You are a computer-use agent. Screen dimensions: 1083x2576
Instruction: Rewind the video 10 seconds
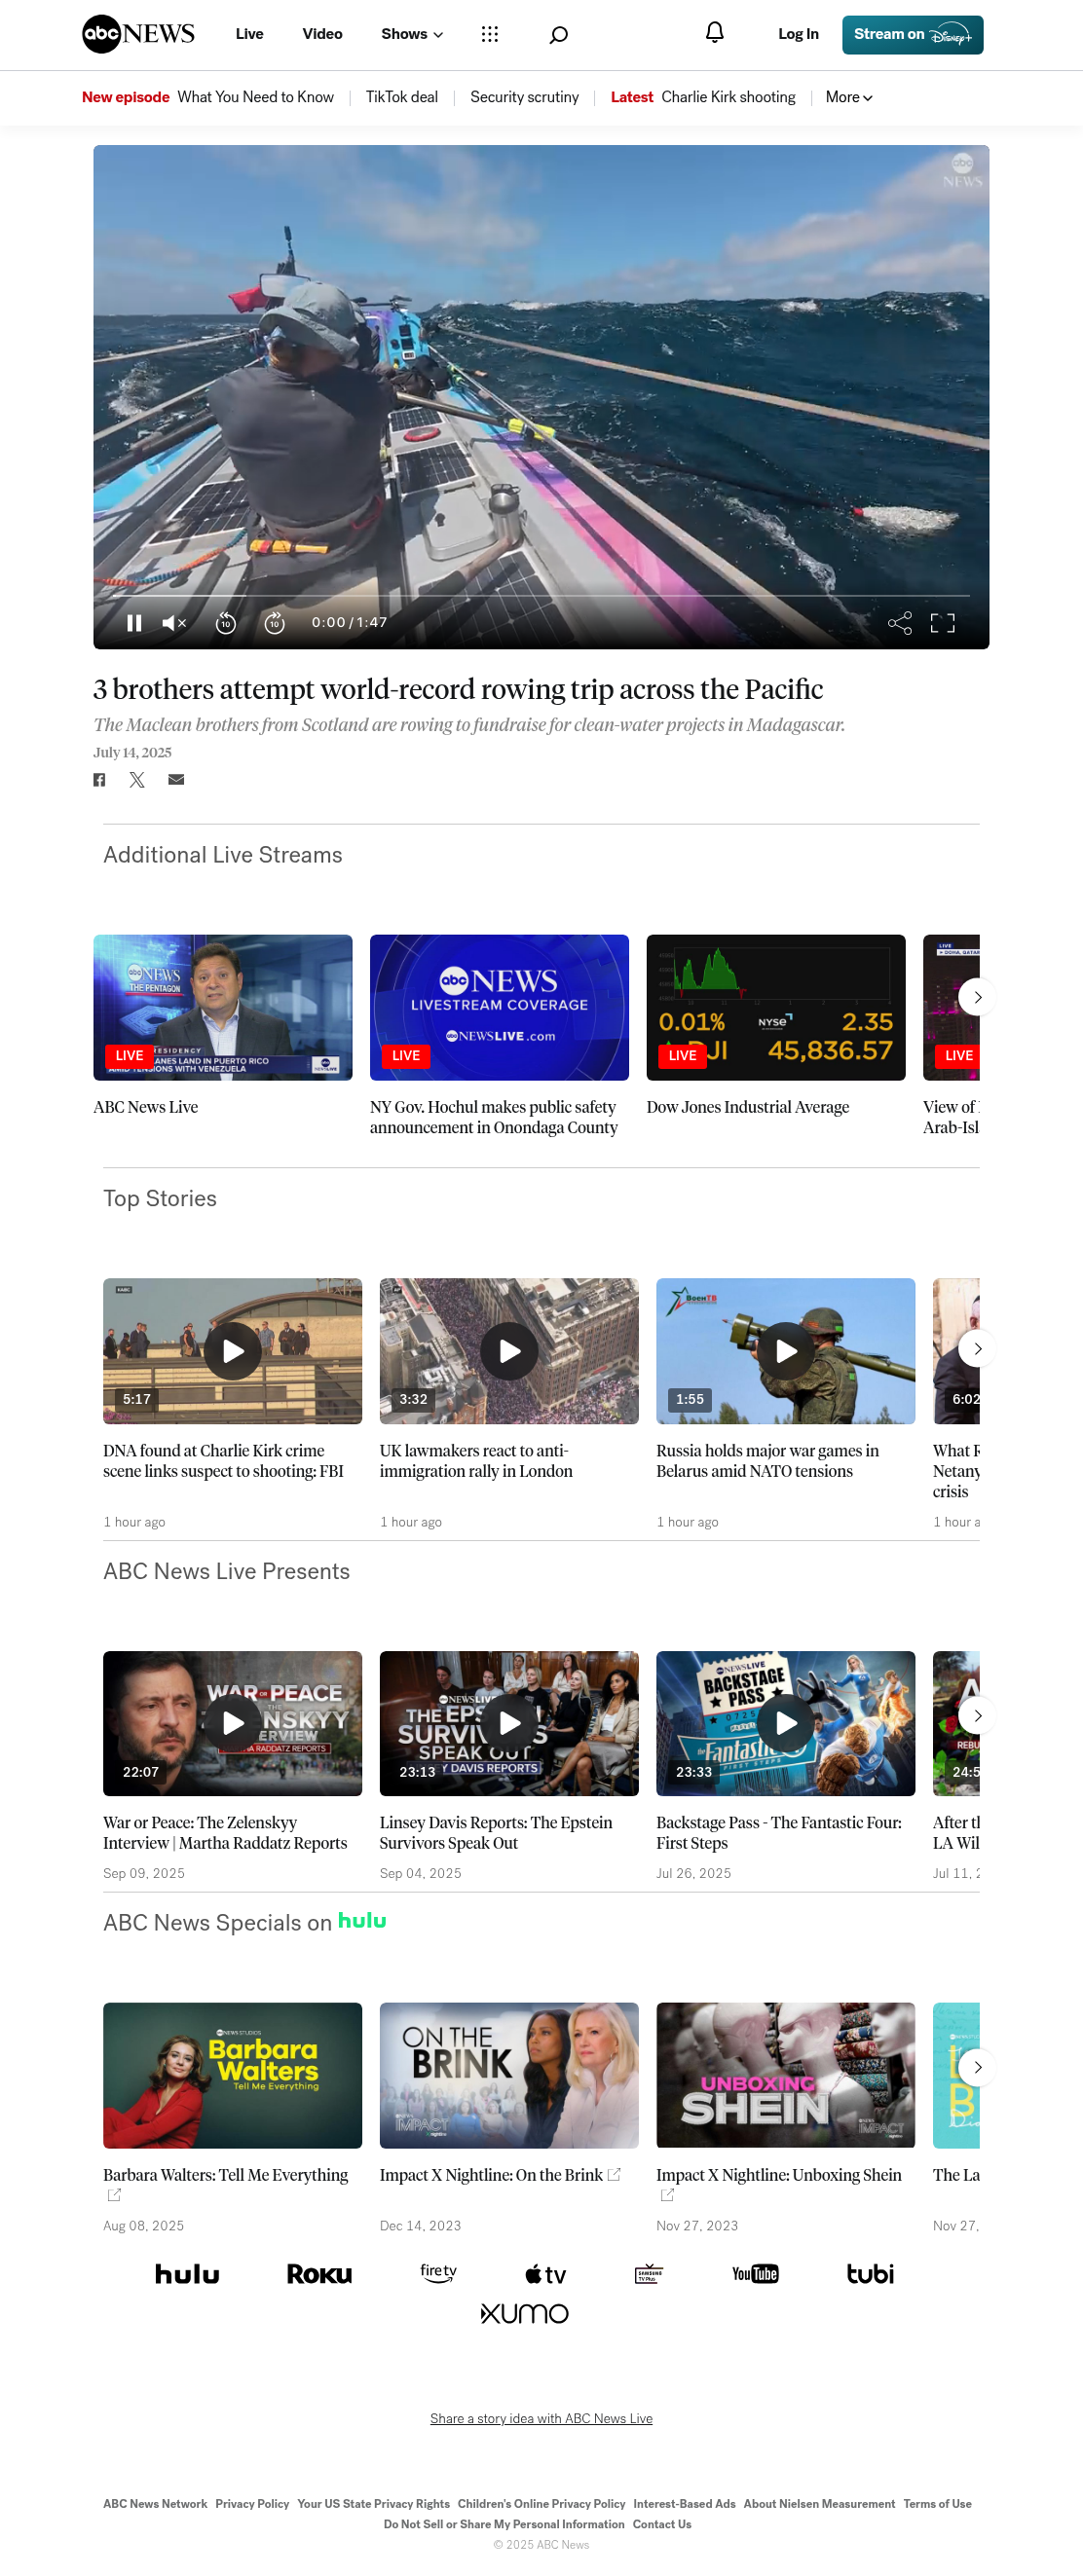(226, 623)
